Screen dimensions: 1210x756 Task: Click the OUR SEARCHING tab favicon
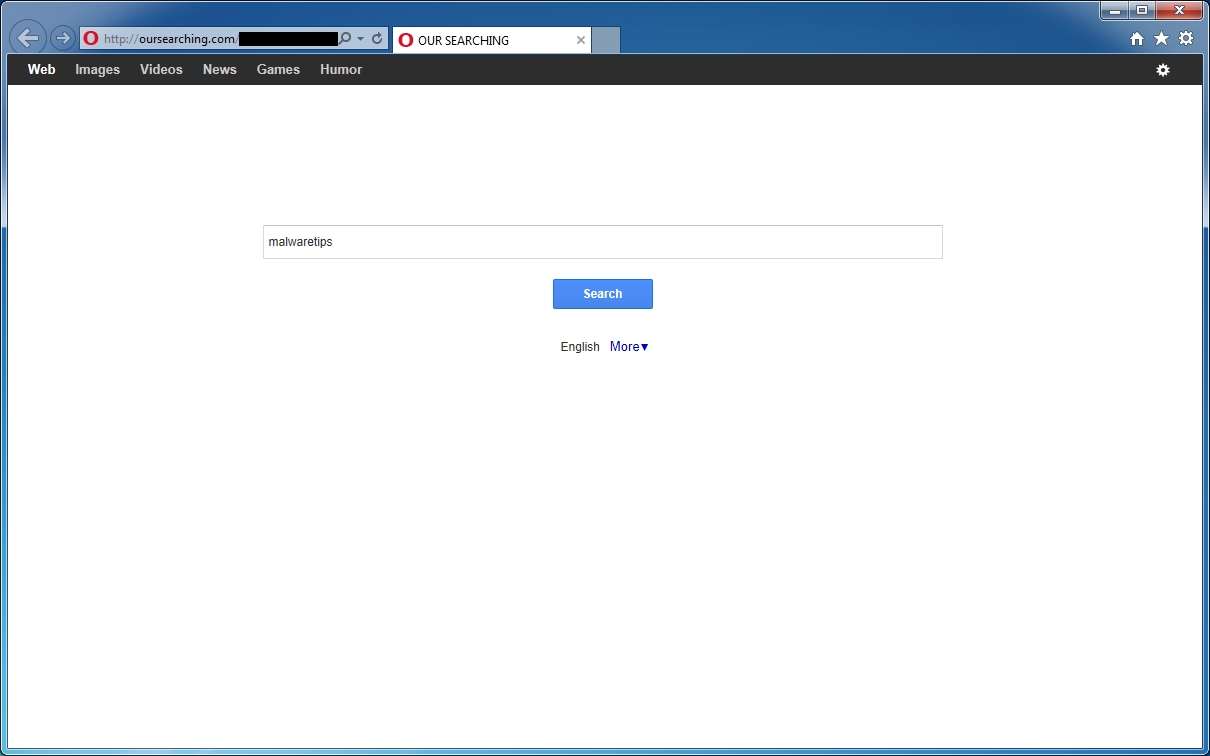coord(406,40)
